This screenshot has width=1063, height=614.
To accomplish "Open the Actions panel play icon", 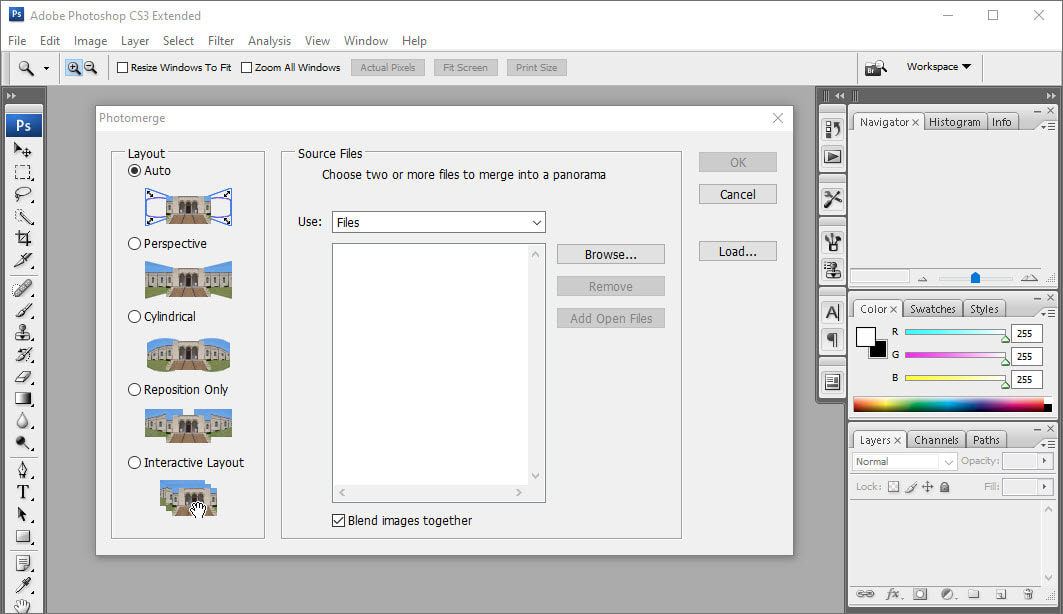I will (x=833, y=157).
